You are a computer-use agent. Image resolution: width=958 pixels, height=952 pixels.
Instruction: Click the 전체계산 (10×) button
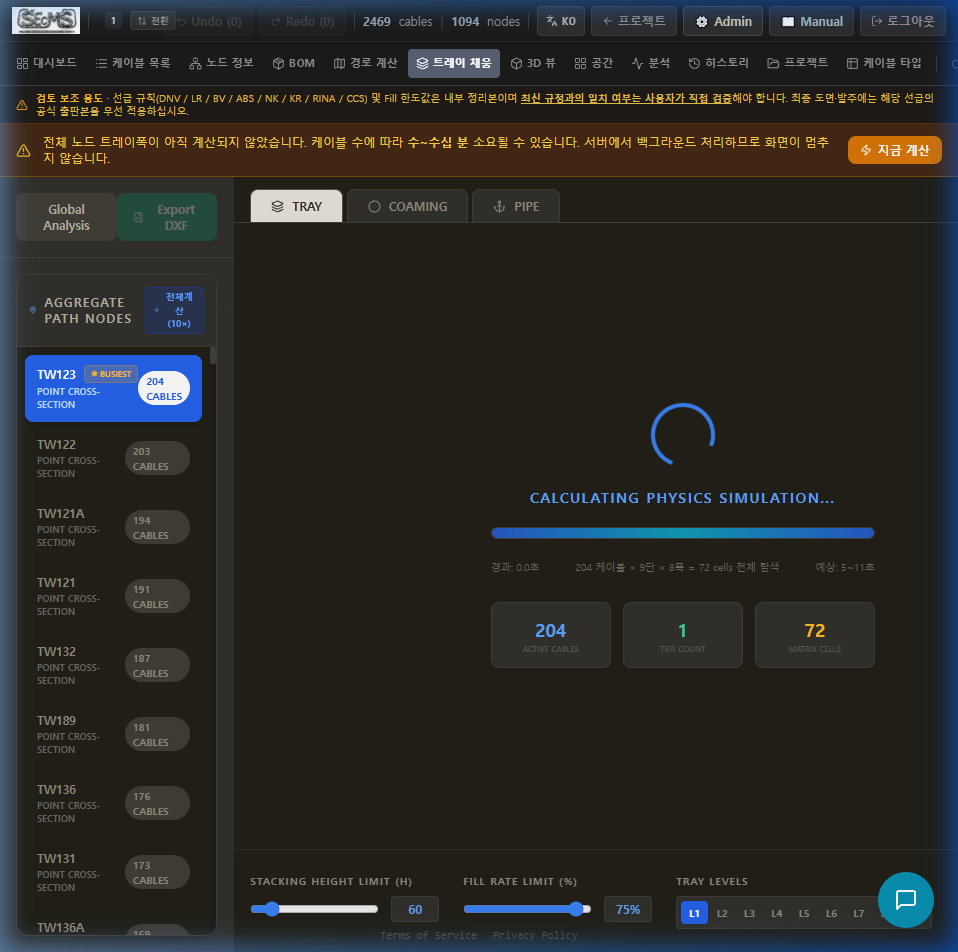click(174, 310)
